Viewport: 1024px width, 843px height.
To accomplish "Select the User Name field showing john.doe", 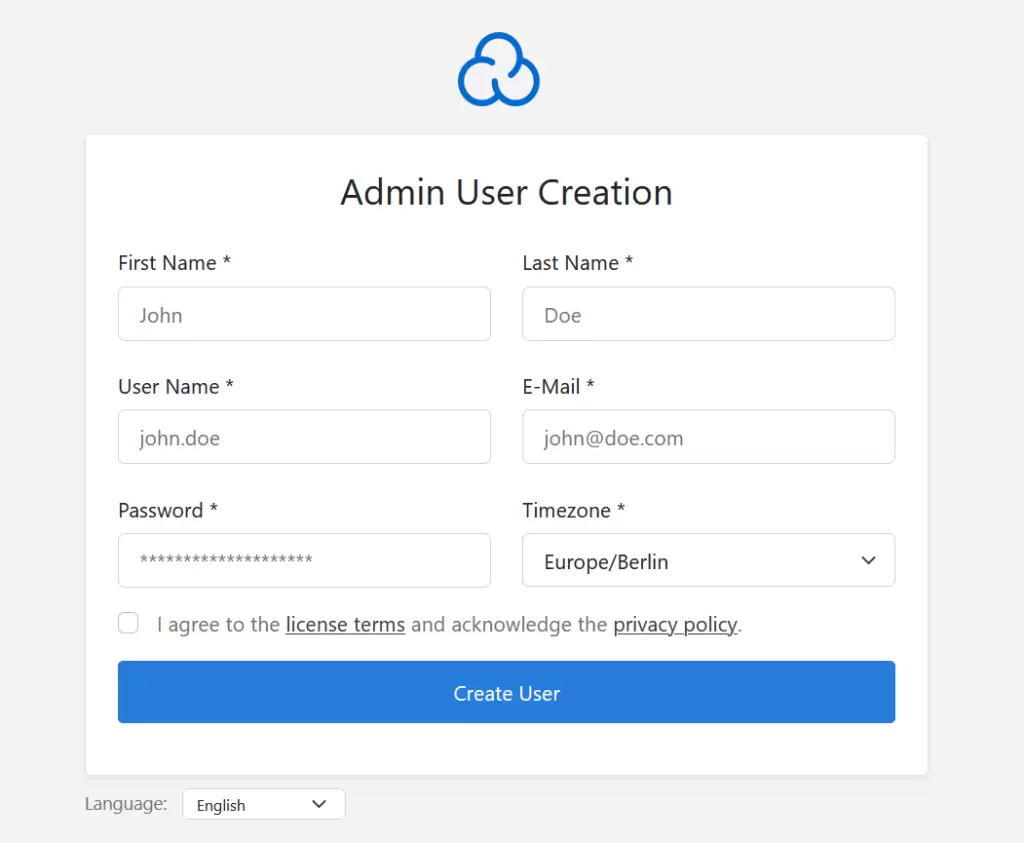I will 304,437.
